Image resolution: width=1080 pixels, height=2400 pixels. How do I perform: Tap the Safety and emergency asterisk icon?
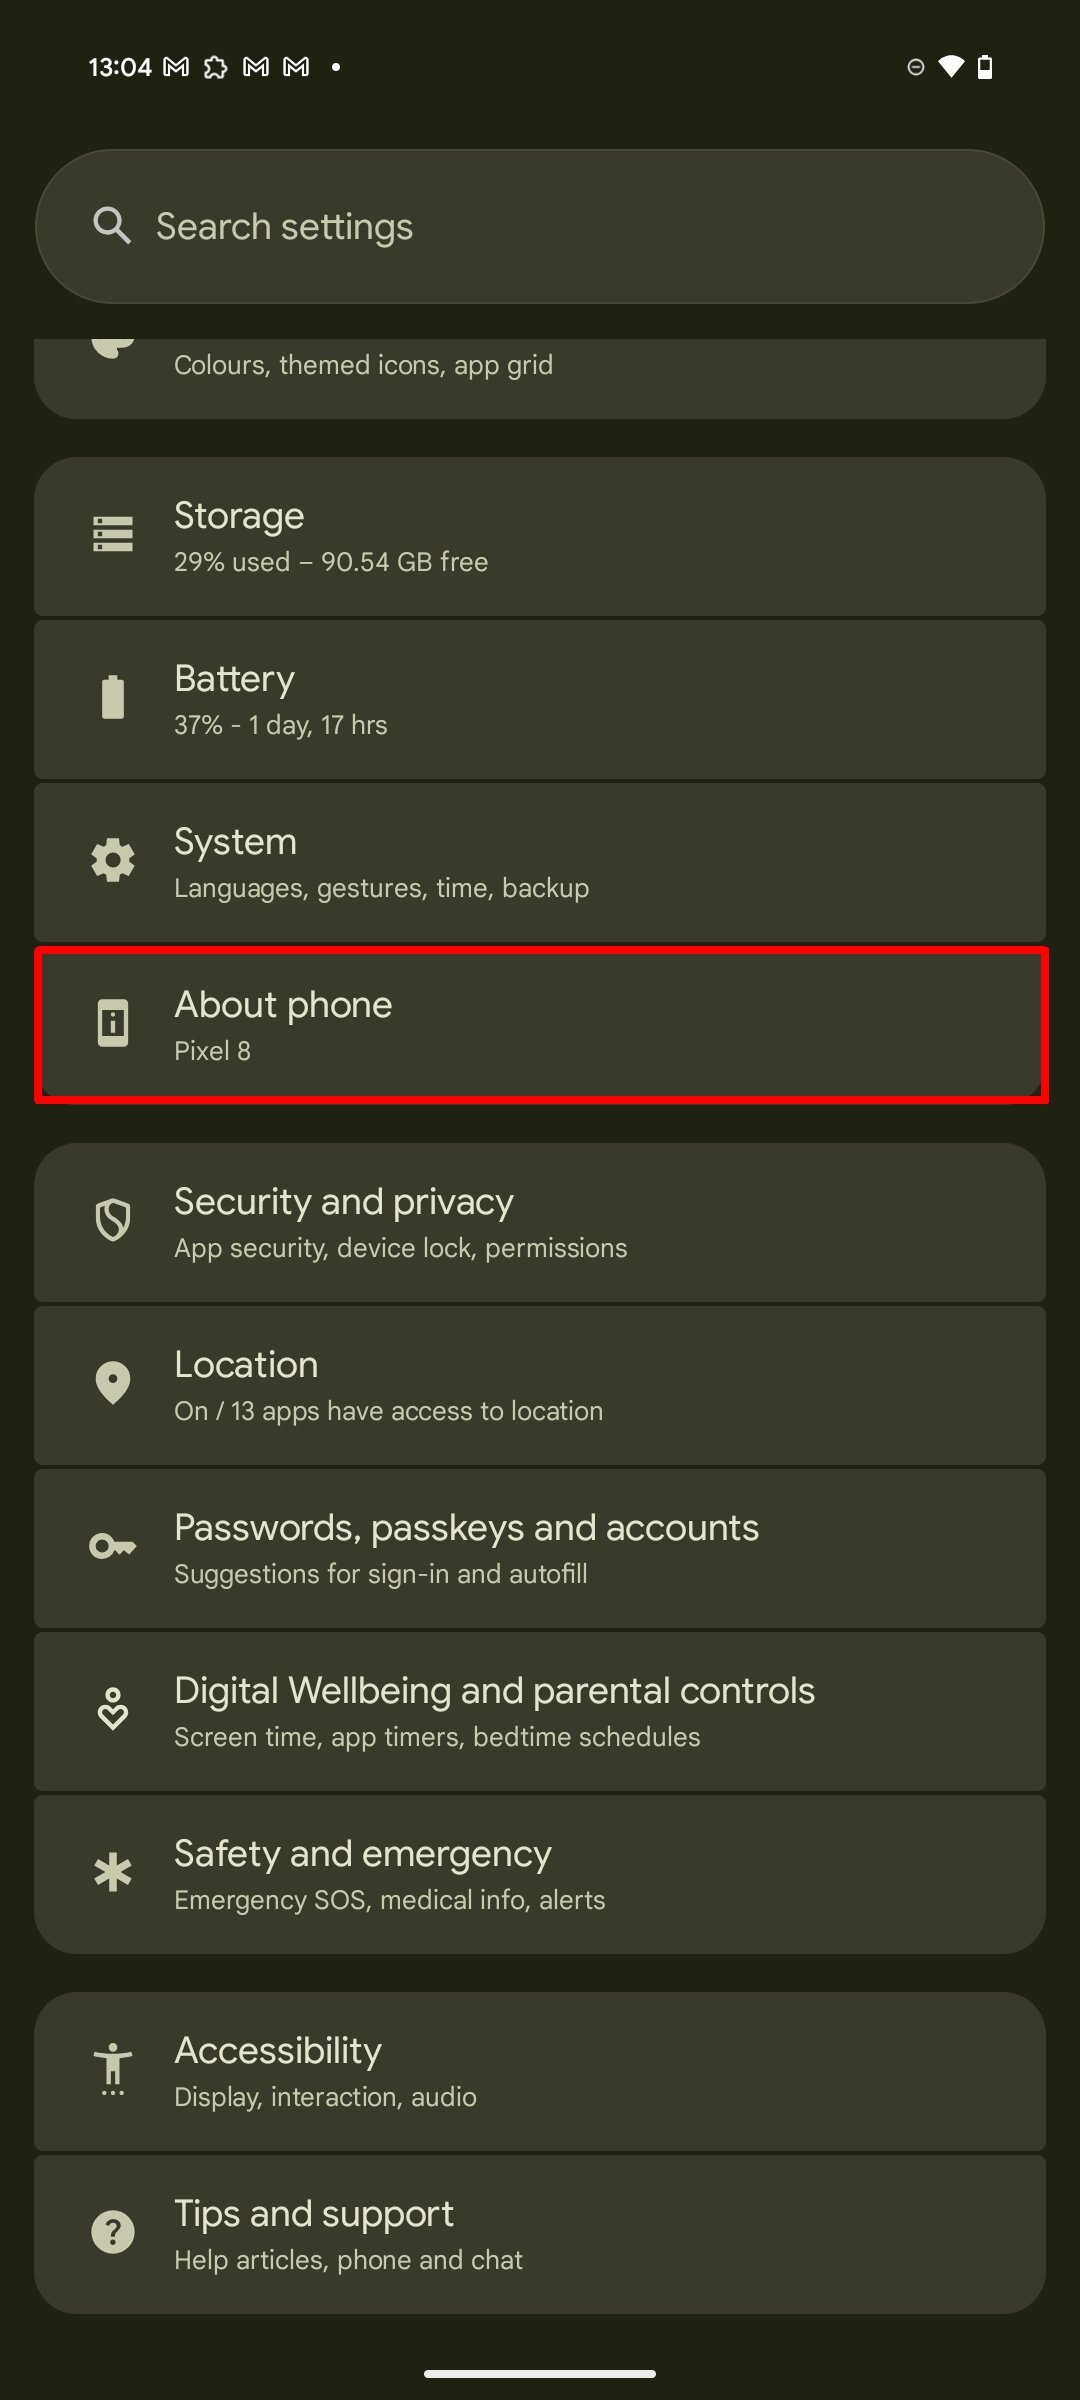pos(113,1872)
